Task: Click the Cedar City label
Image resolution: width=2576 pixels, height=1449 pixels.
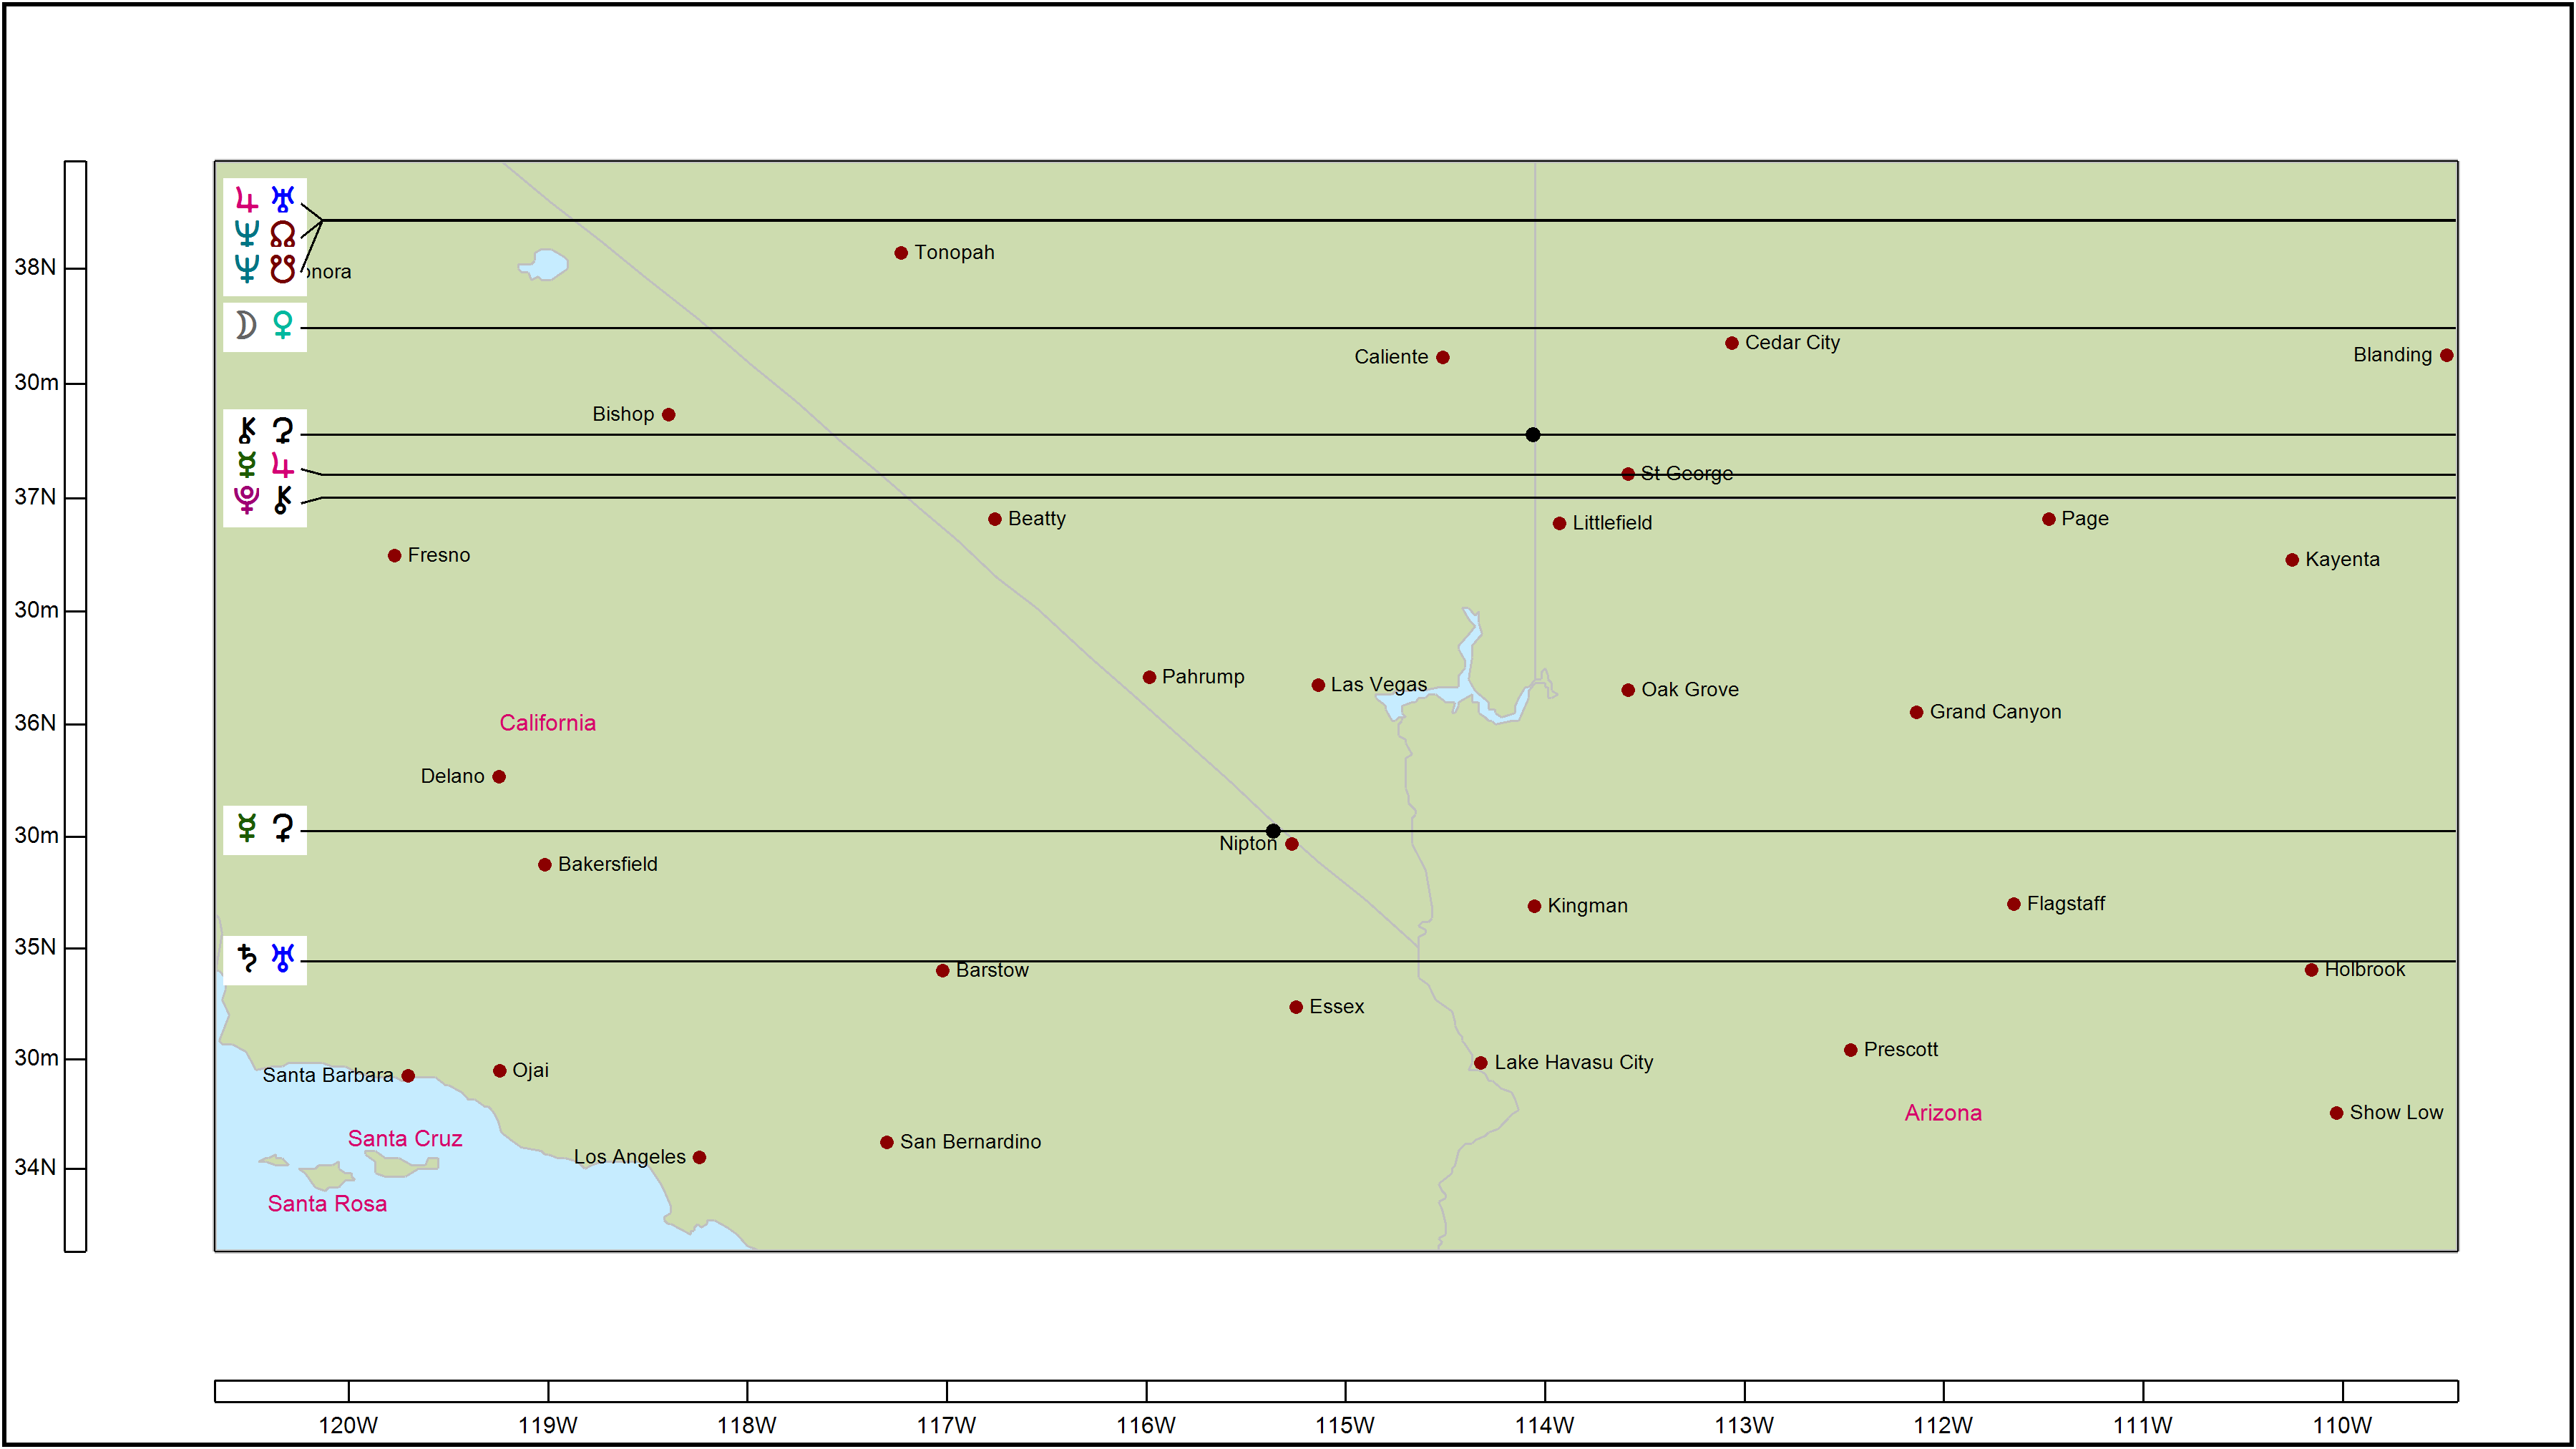Action: point(1792,342)
